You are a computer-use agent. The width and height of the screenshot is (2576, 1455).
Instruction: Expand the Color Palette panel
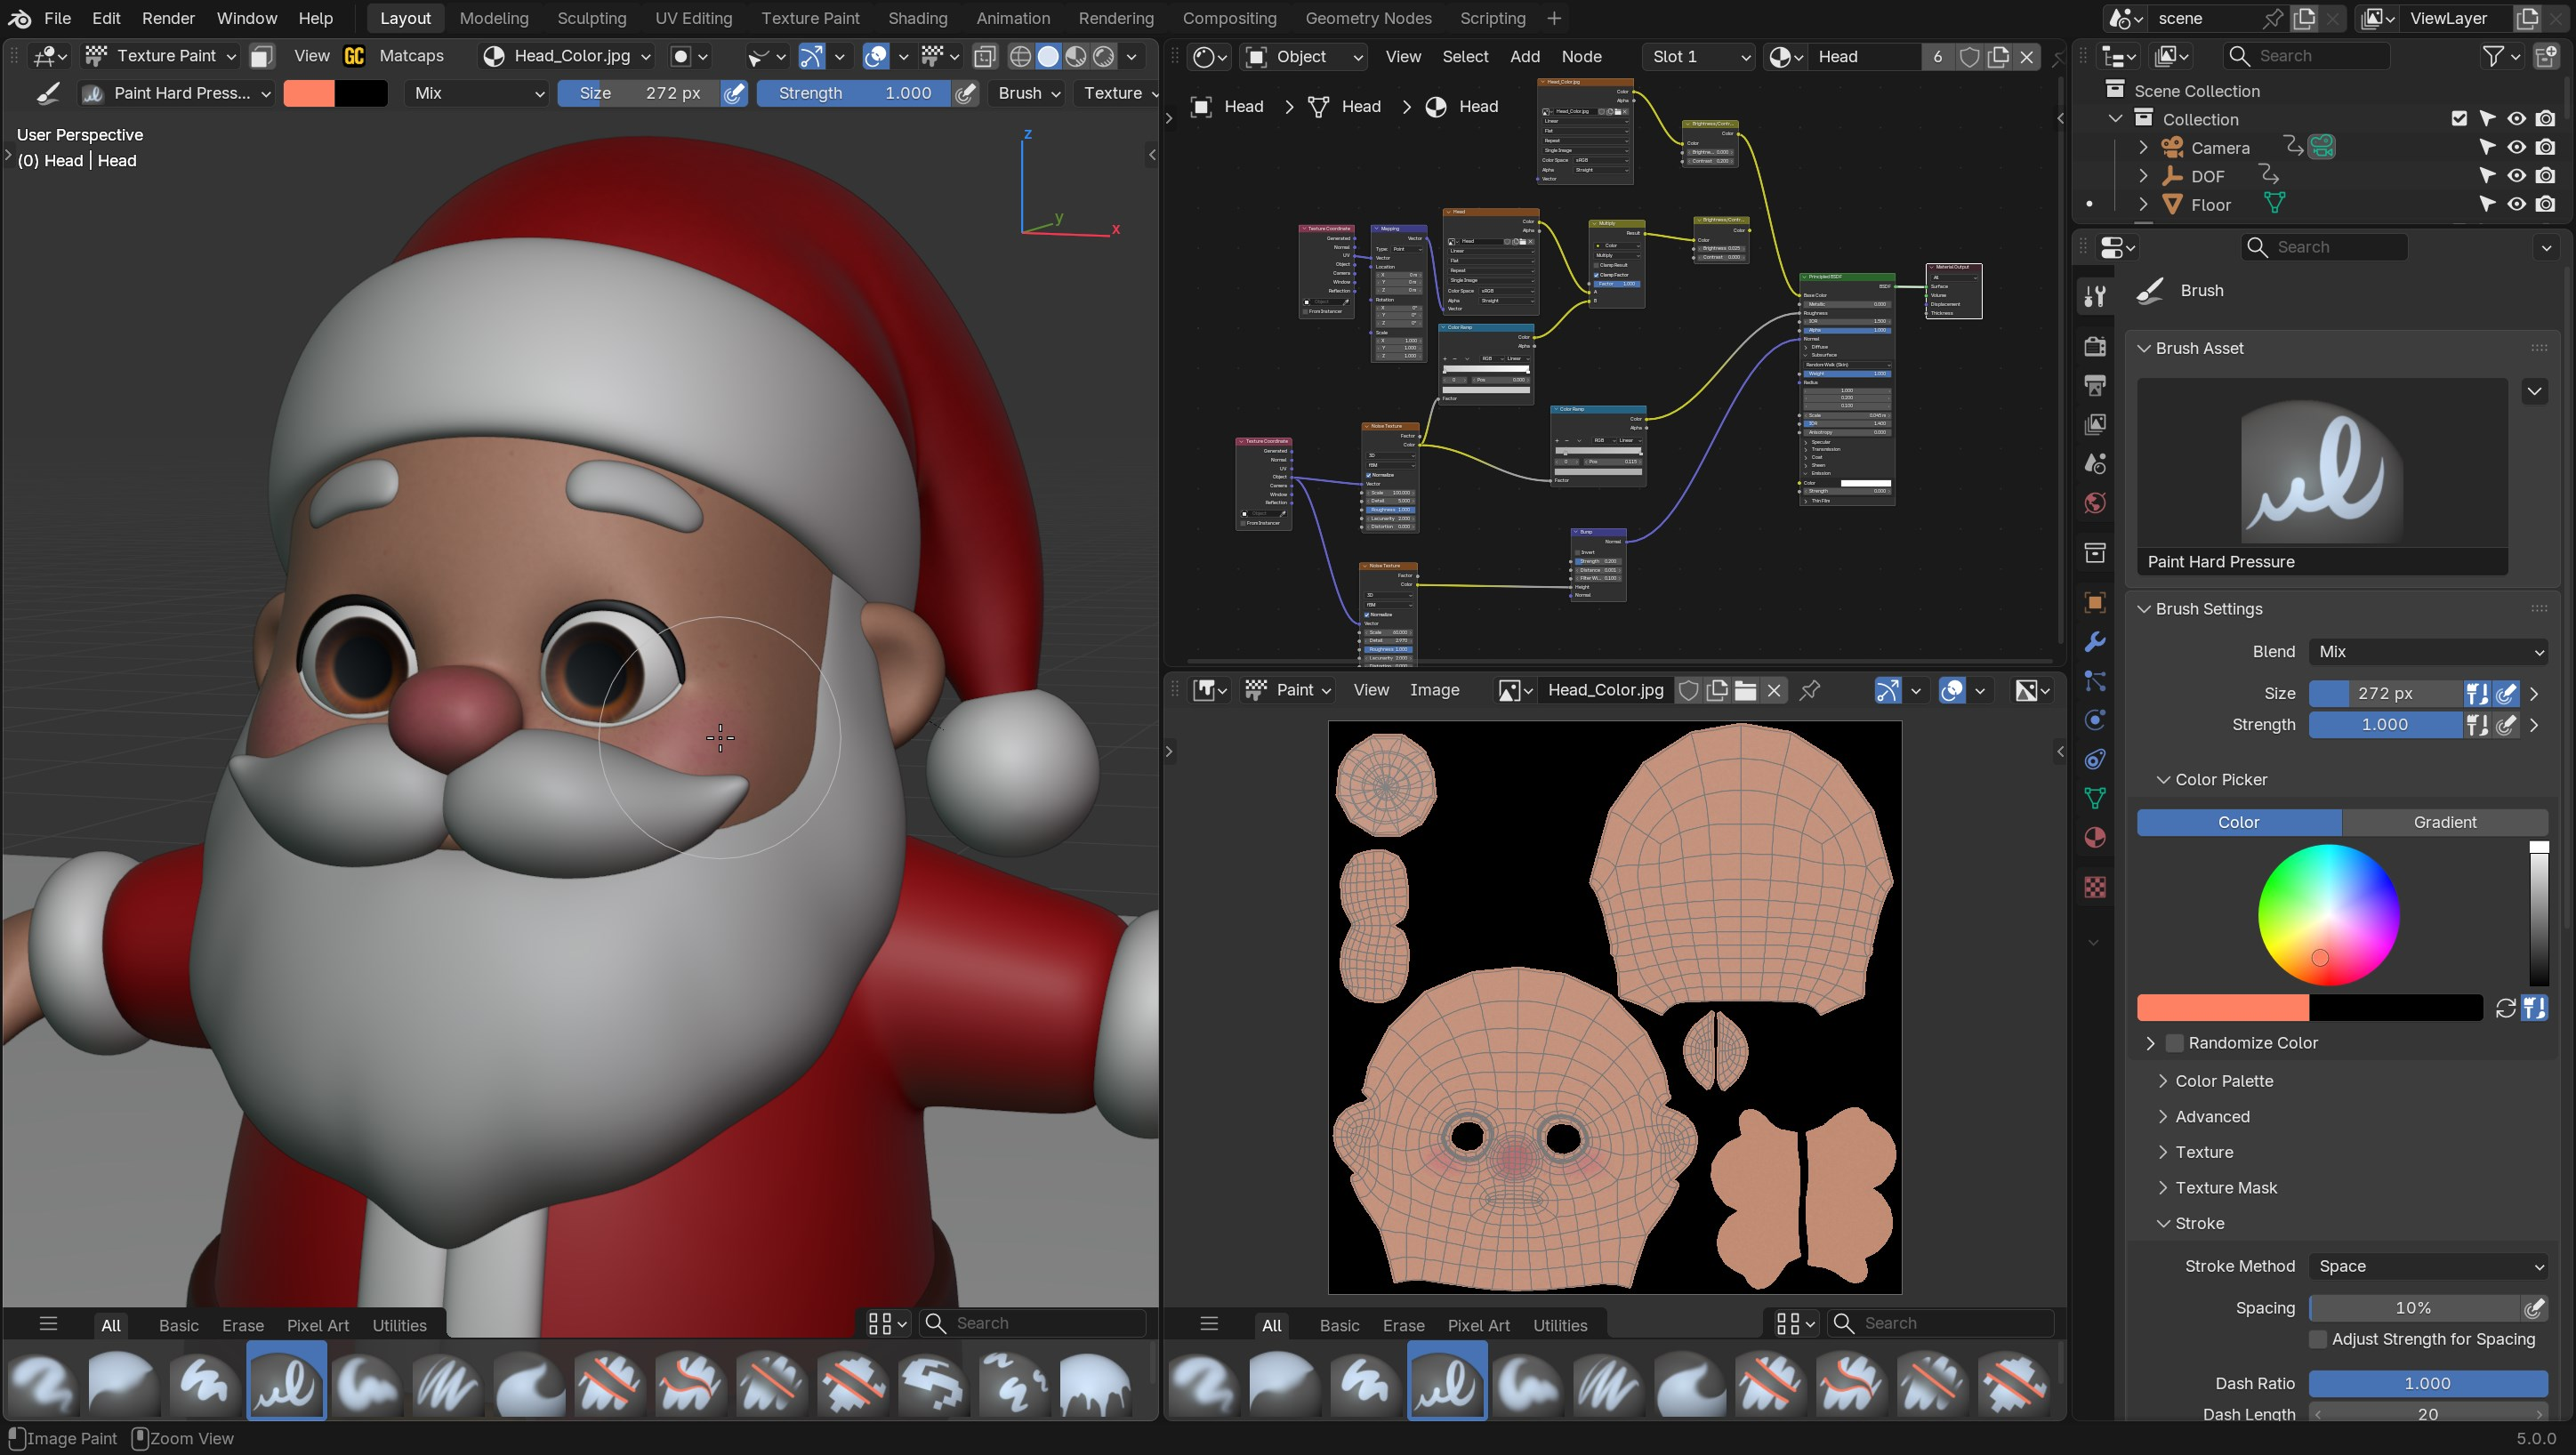point(2224,1081)
